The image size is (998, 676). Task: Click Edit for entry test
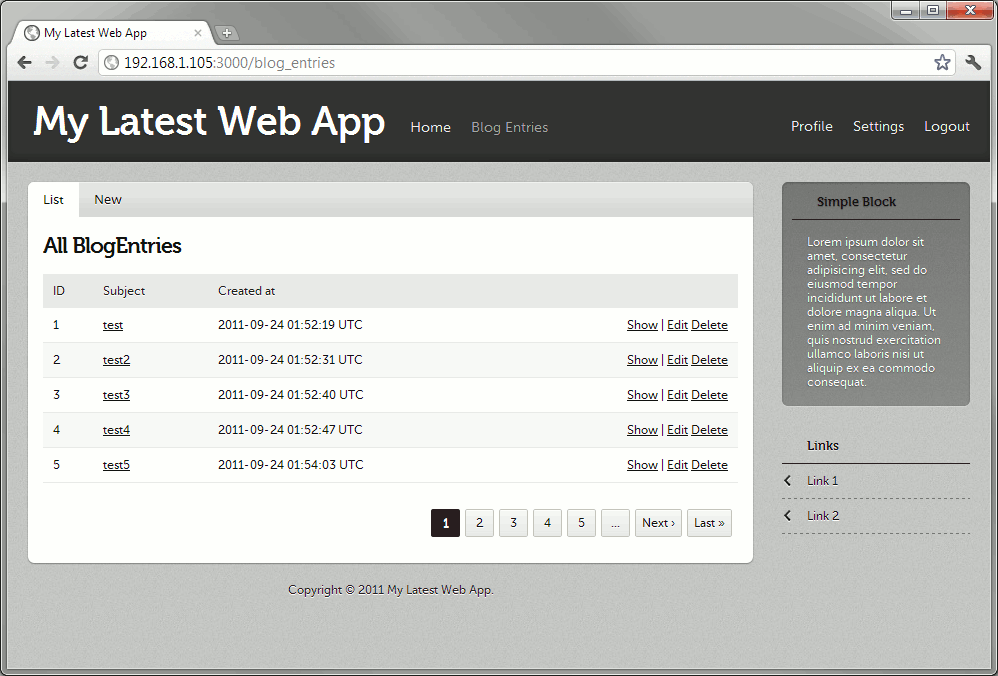click(677, 325)
